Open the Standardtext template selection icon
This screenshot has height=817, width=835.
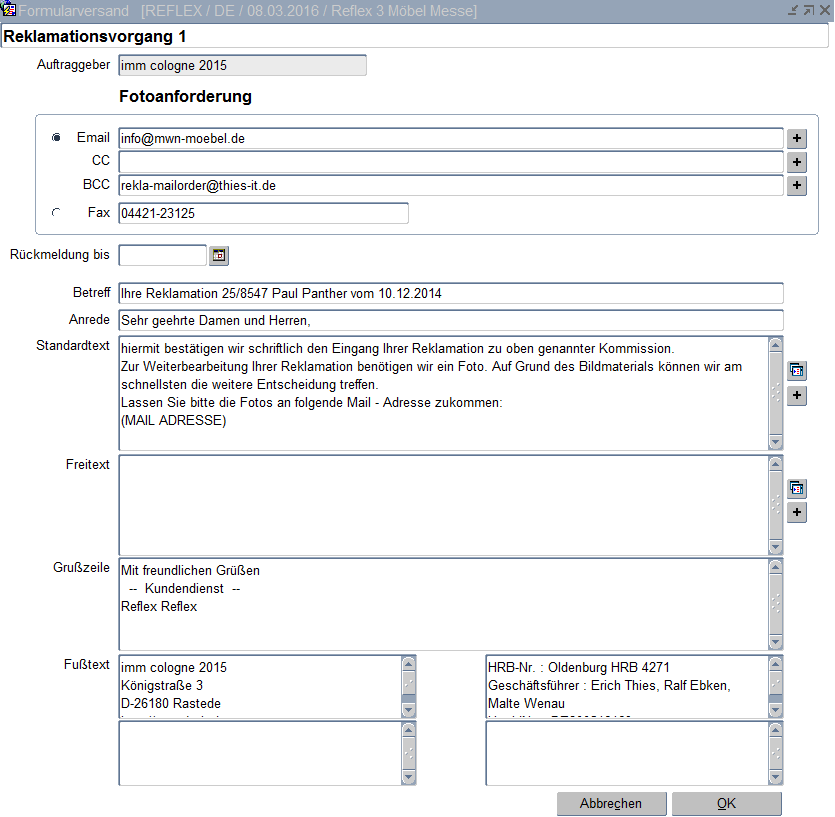797,371
